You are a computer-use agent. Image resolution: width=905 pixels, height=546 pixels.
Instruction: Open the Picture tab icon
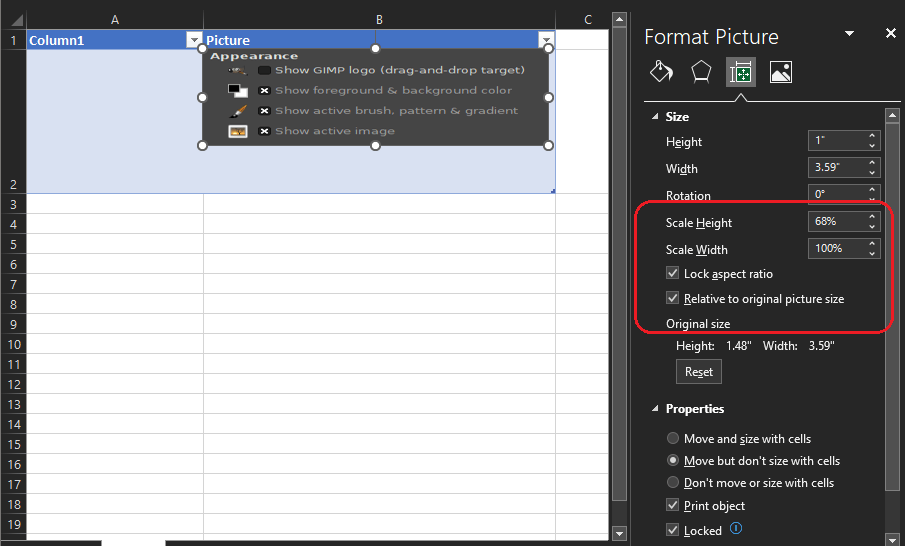(x=780, y=72)
